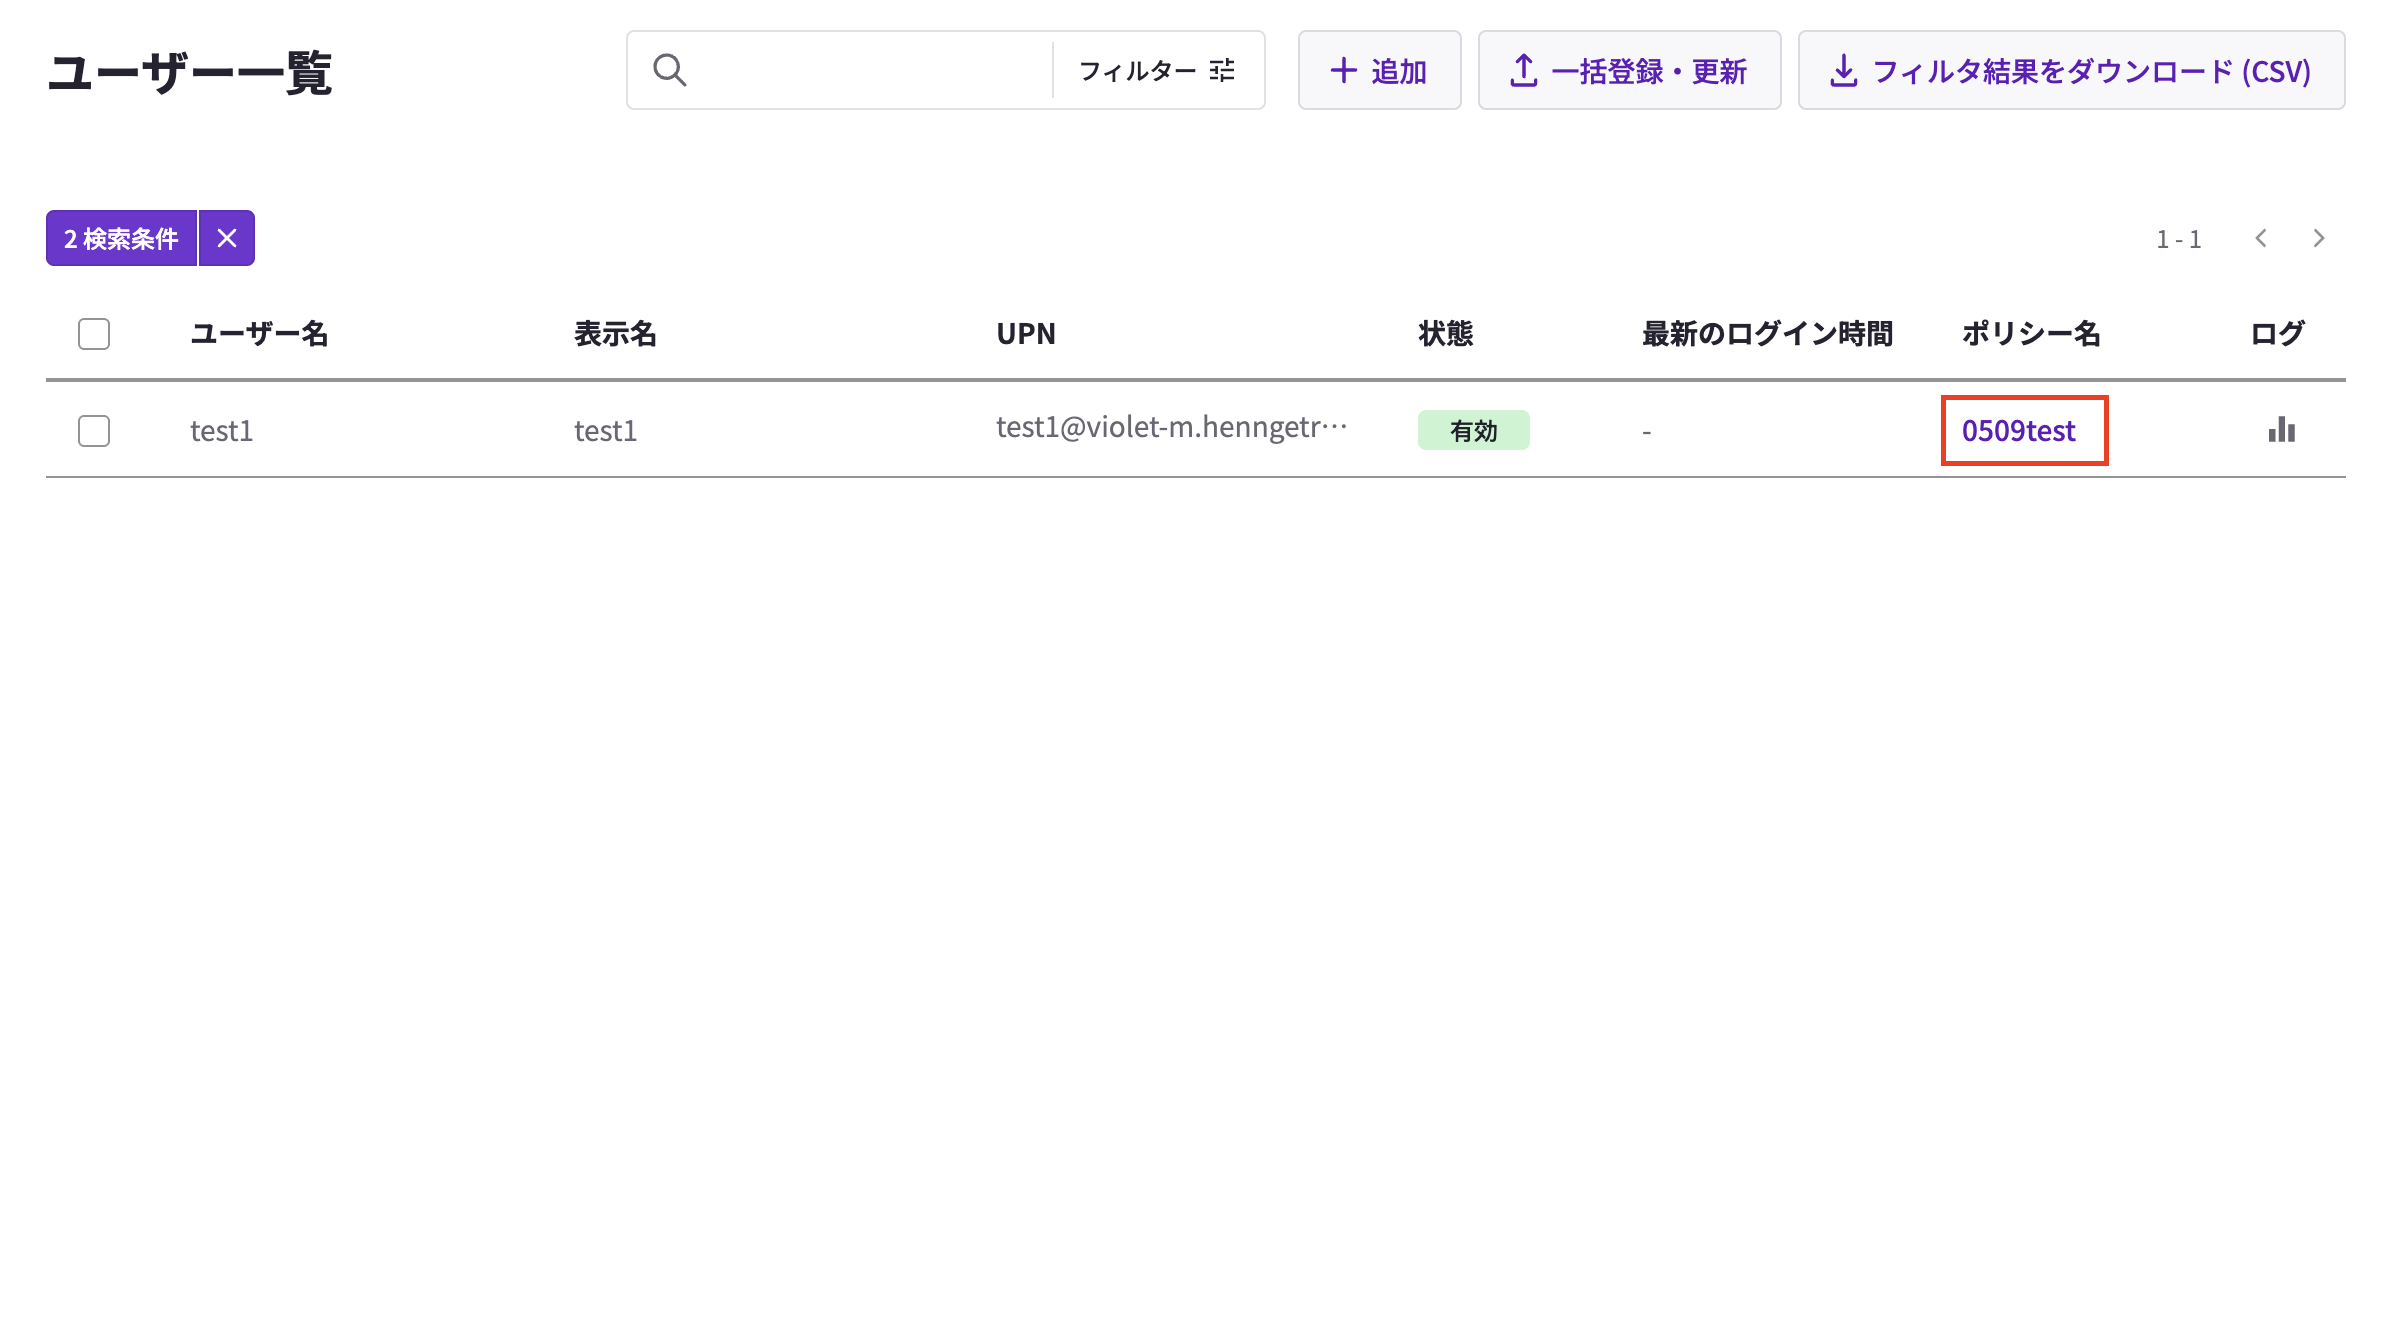Click the test1@violet-m UPN cell
This screenshot has height=1338, width=2400.
(1171, 427)
